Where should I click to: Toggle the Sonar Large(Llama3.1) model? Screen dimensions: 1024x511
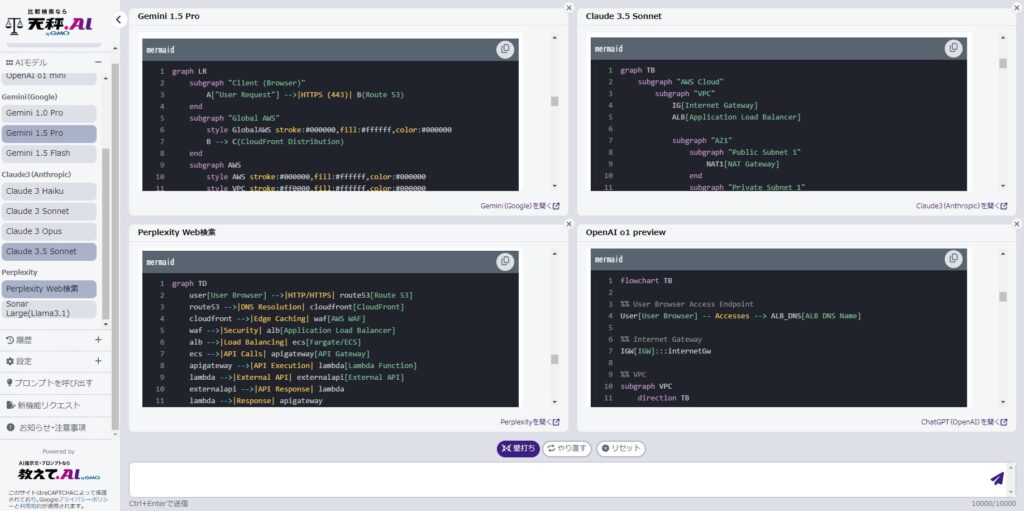pyautogui.click(x=49, y=309)
